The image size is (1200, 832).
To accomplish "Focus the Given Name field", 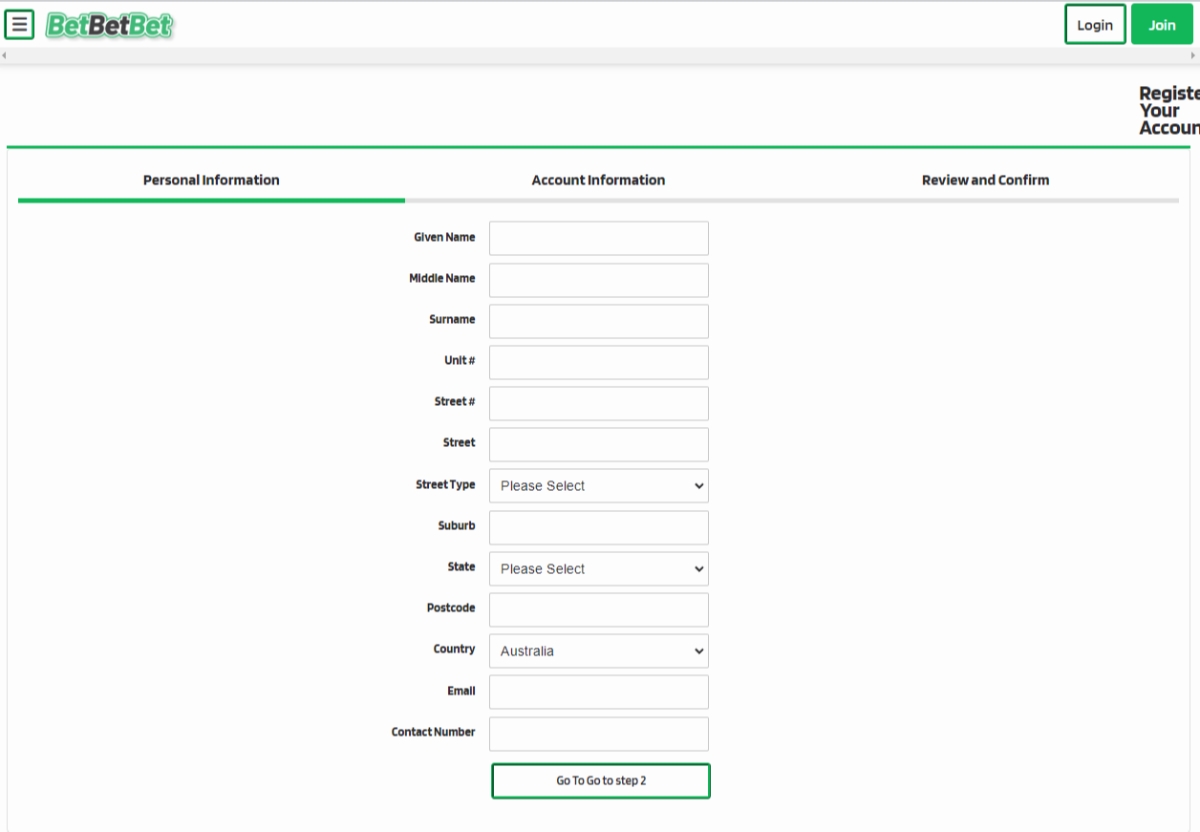I will click(599, 239).
